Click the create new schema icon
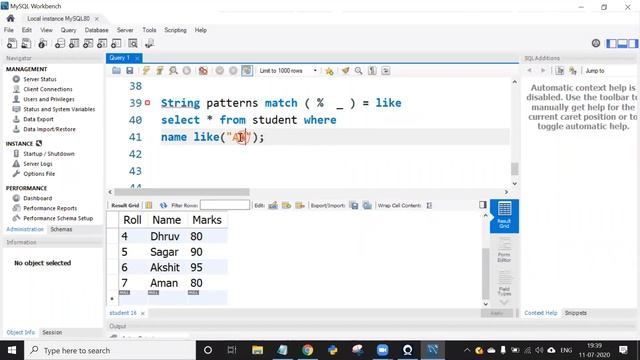This screenshot has width=640, height=360. click(x=60, y=43)
